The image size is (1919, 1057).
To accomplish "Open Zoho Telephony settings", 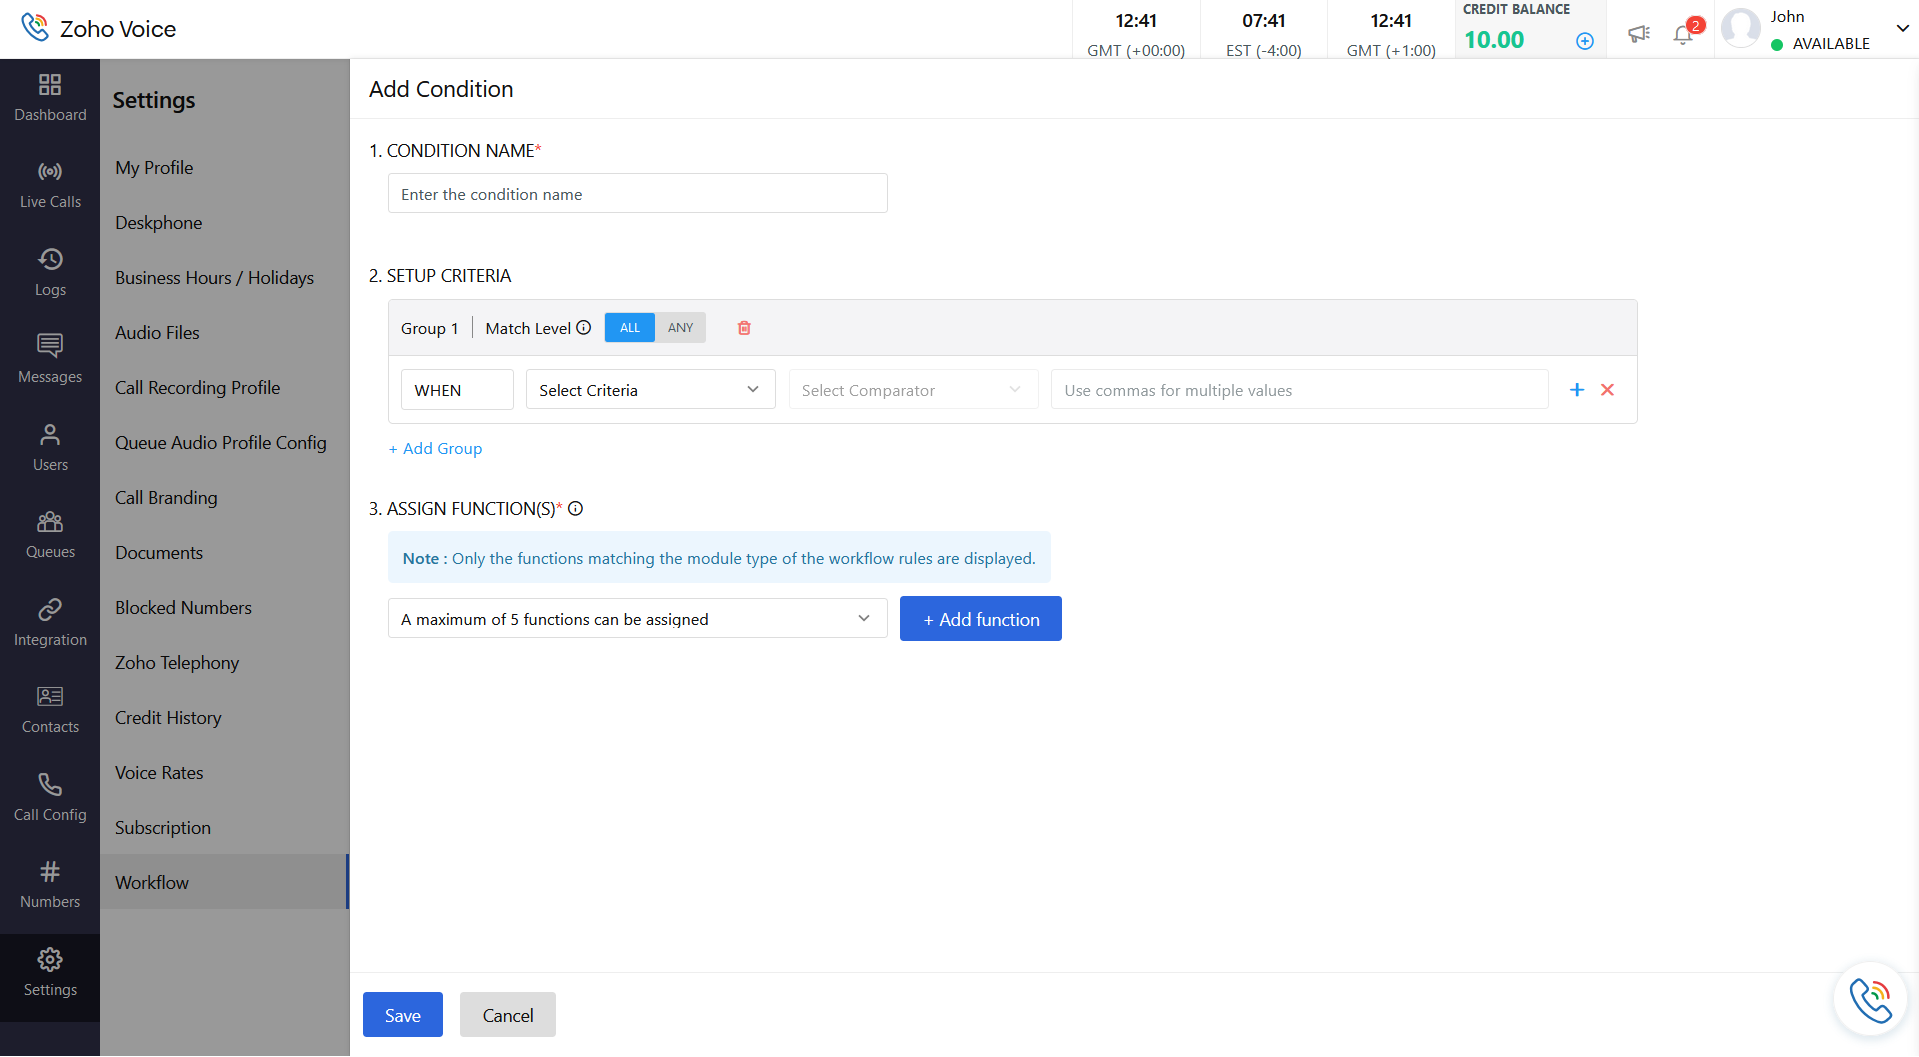I will tap(177, 663).
